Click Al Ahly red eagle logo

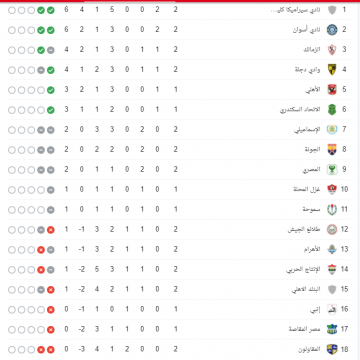[x=332, y=90]
